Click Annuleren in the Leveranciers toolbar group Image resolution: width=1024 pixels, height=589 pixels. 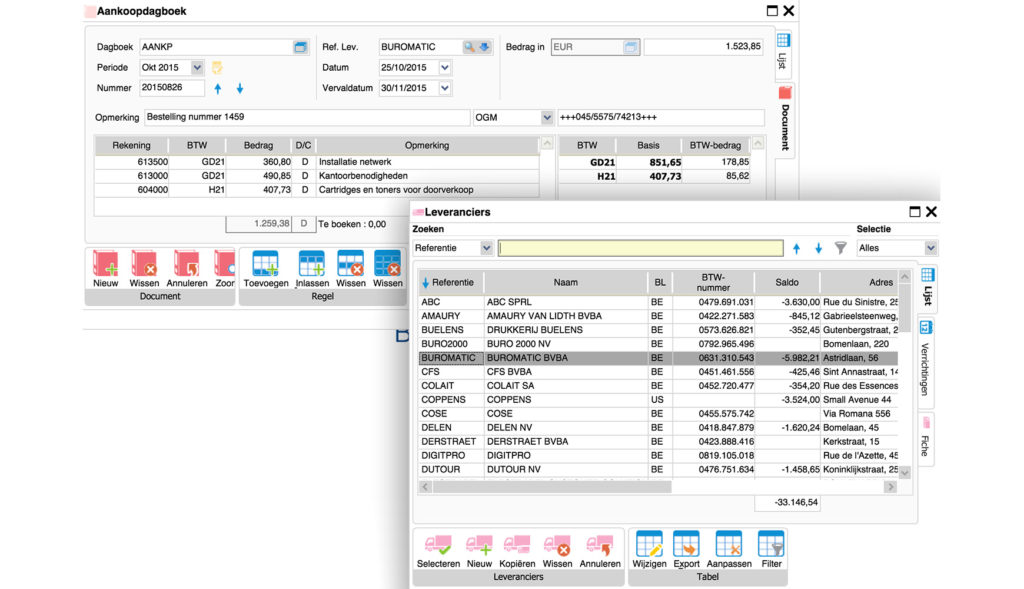tap(600, 550)
